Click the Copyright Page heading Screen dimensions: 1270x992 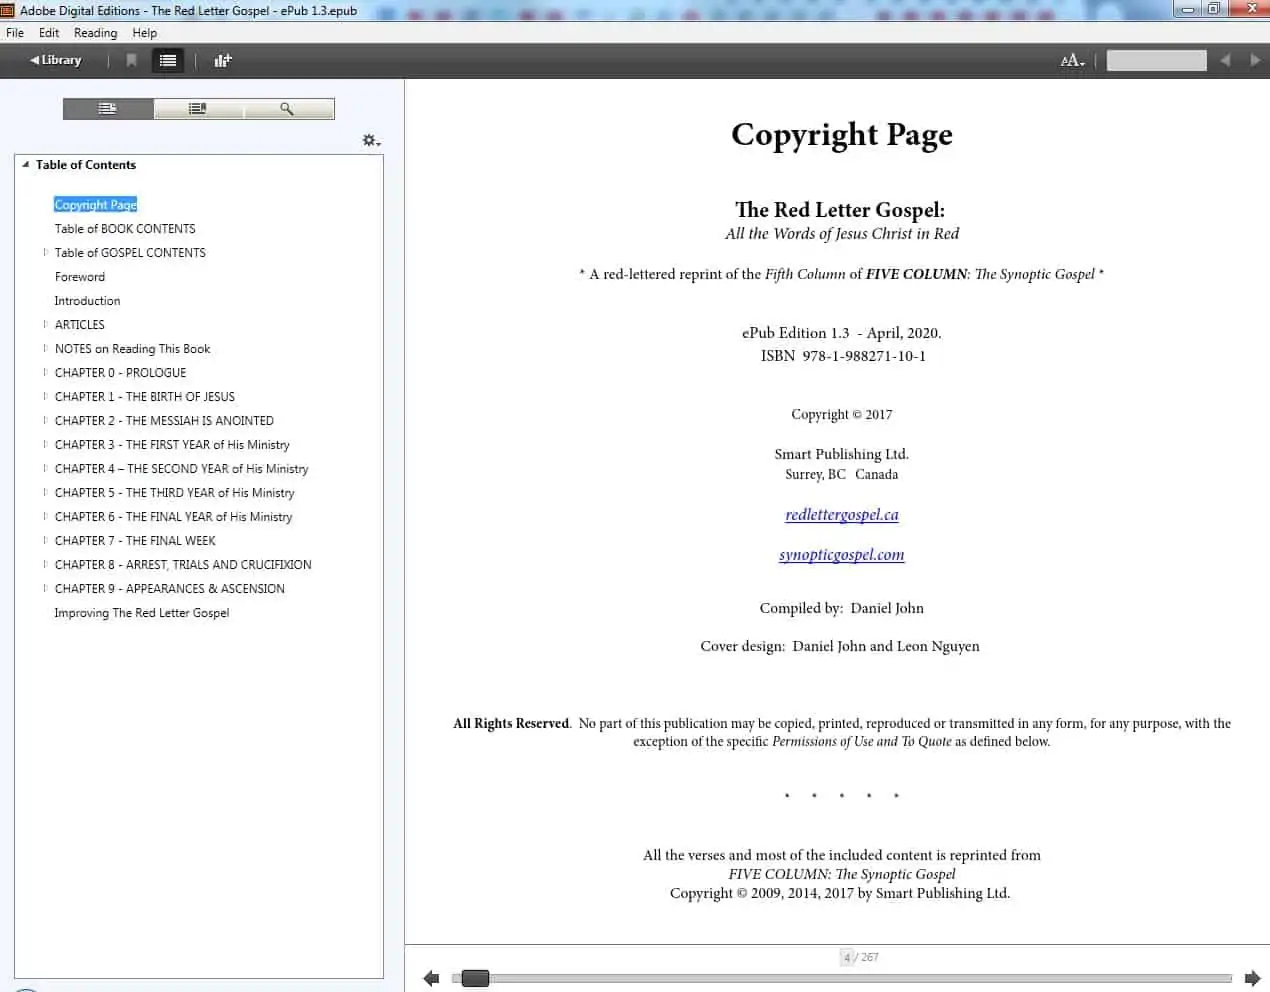pos(842,134)
